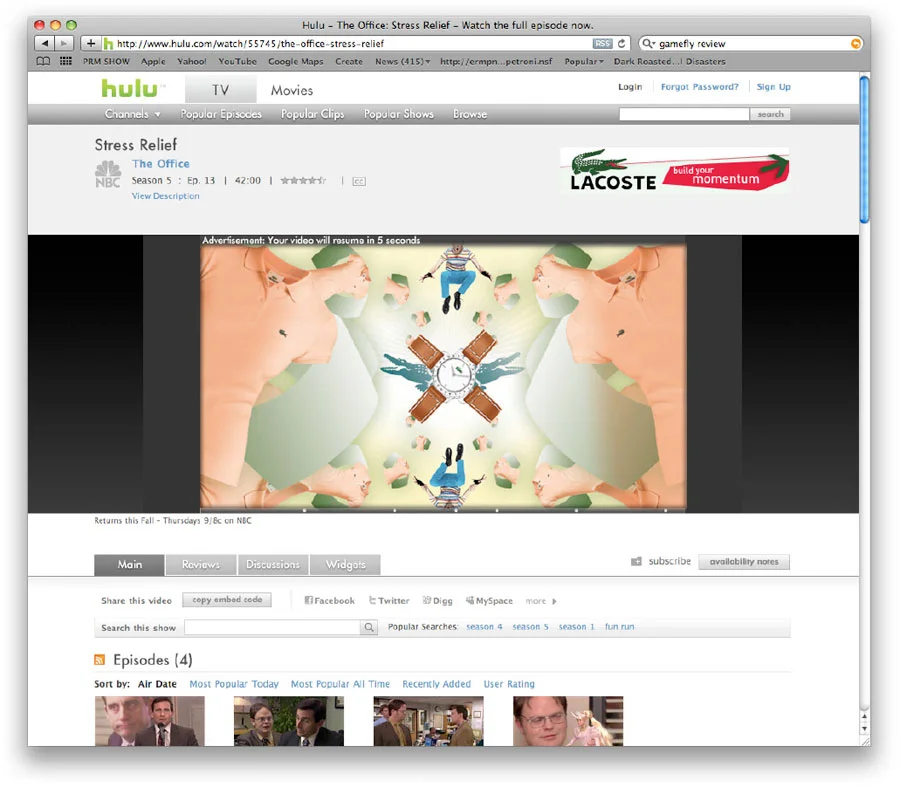Open the Top Sites grid icon

click(x=66, y=61)
